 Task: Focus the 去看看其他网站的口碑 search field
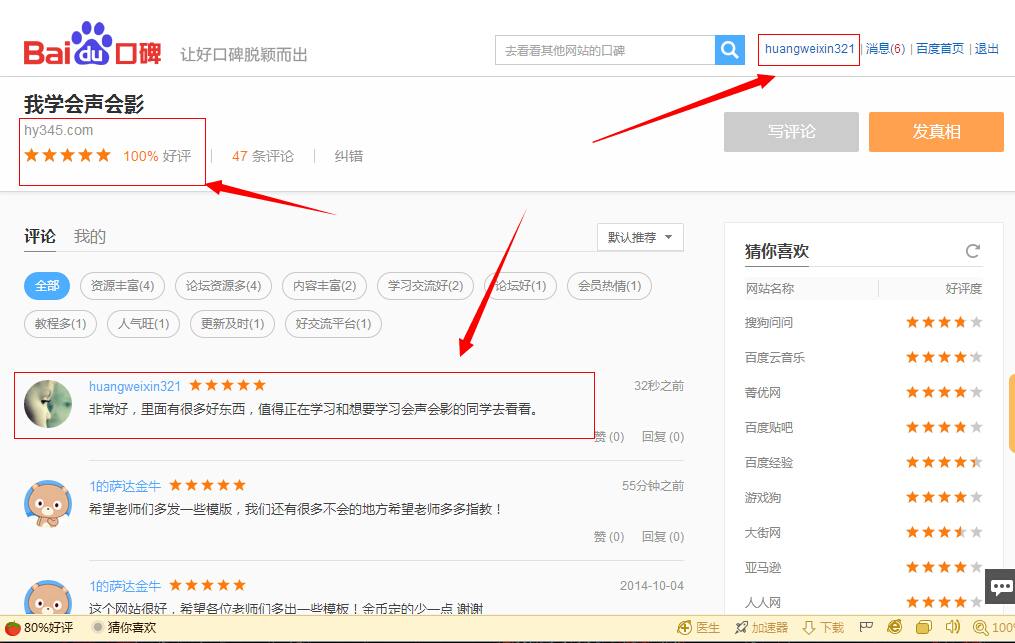[x=604, y=50]
